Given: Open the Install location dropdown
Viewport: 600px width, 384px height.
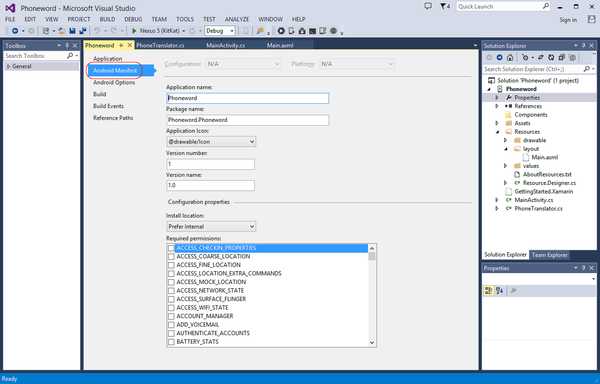Looking at the screenshot, I should [211, 226].
